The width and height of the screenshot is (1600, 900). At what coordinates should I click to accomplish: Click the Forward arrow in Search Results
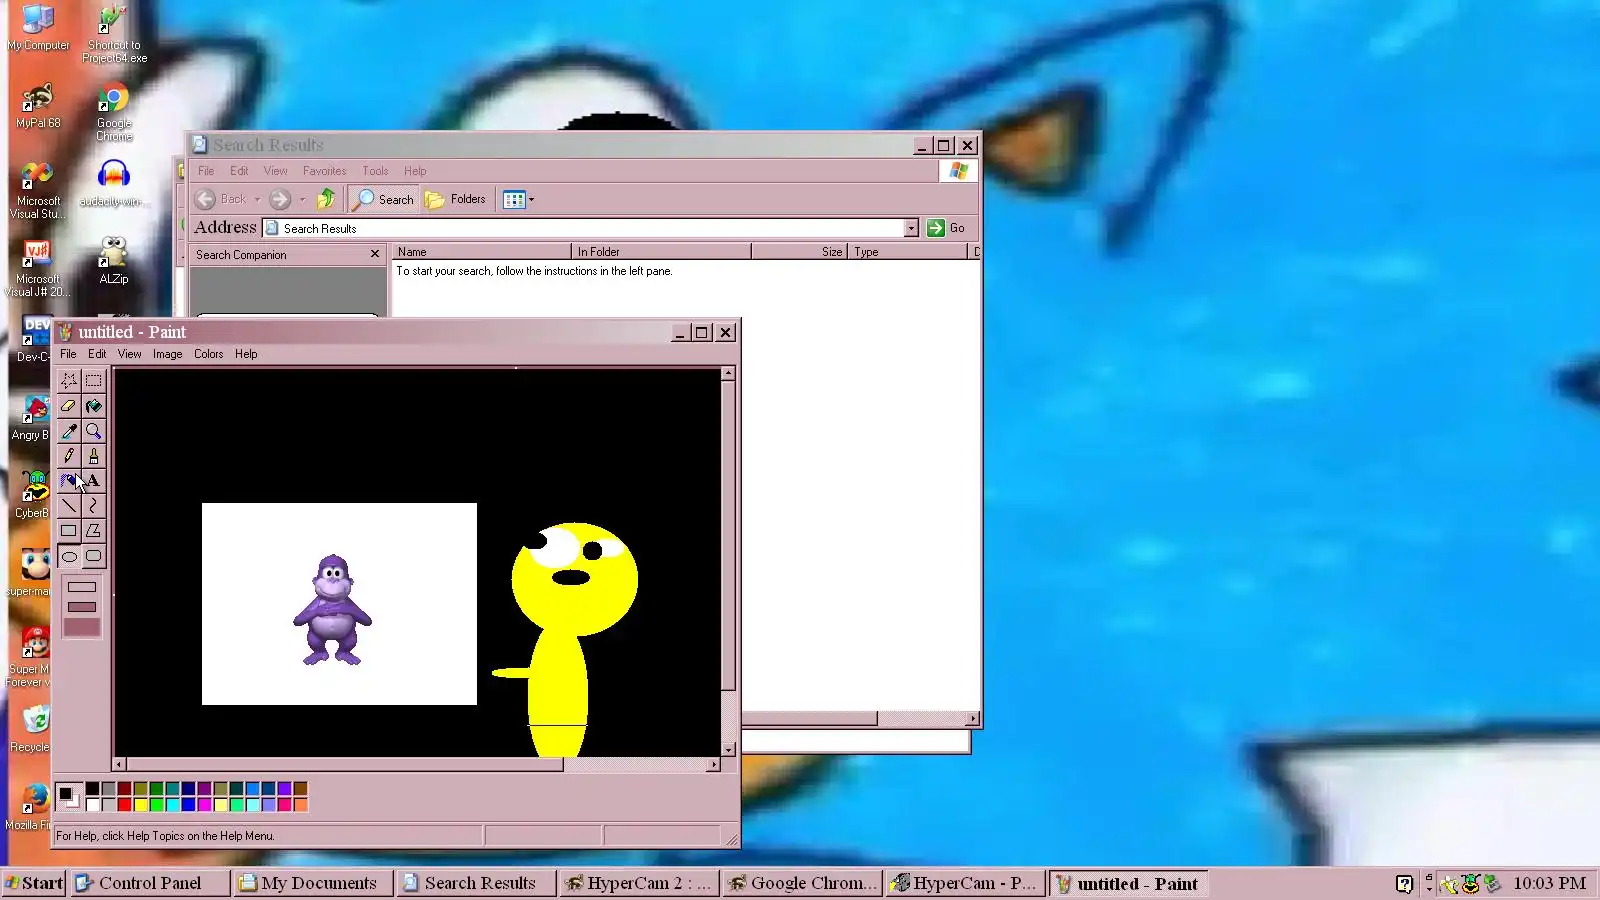pyautogui.click(x=280, y=199)
